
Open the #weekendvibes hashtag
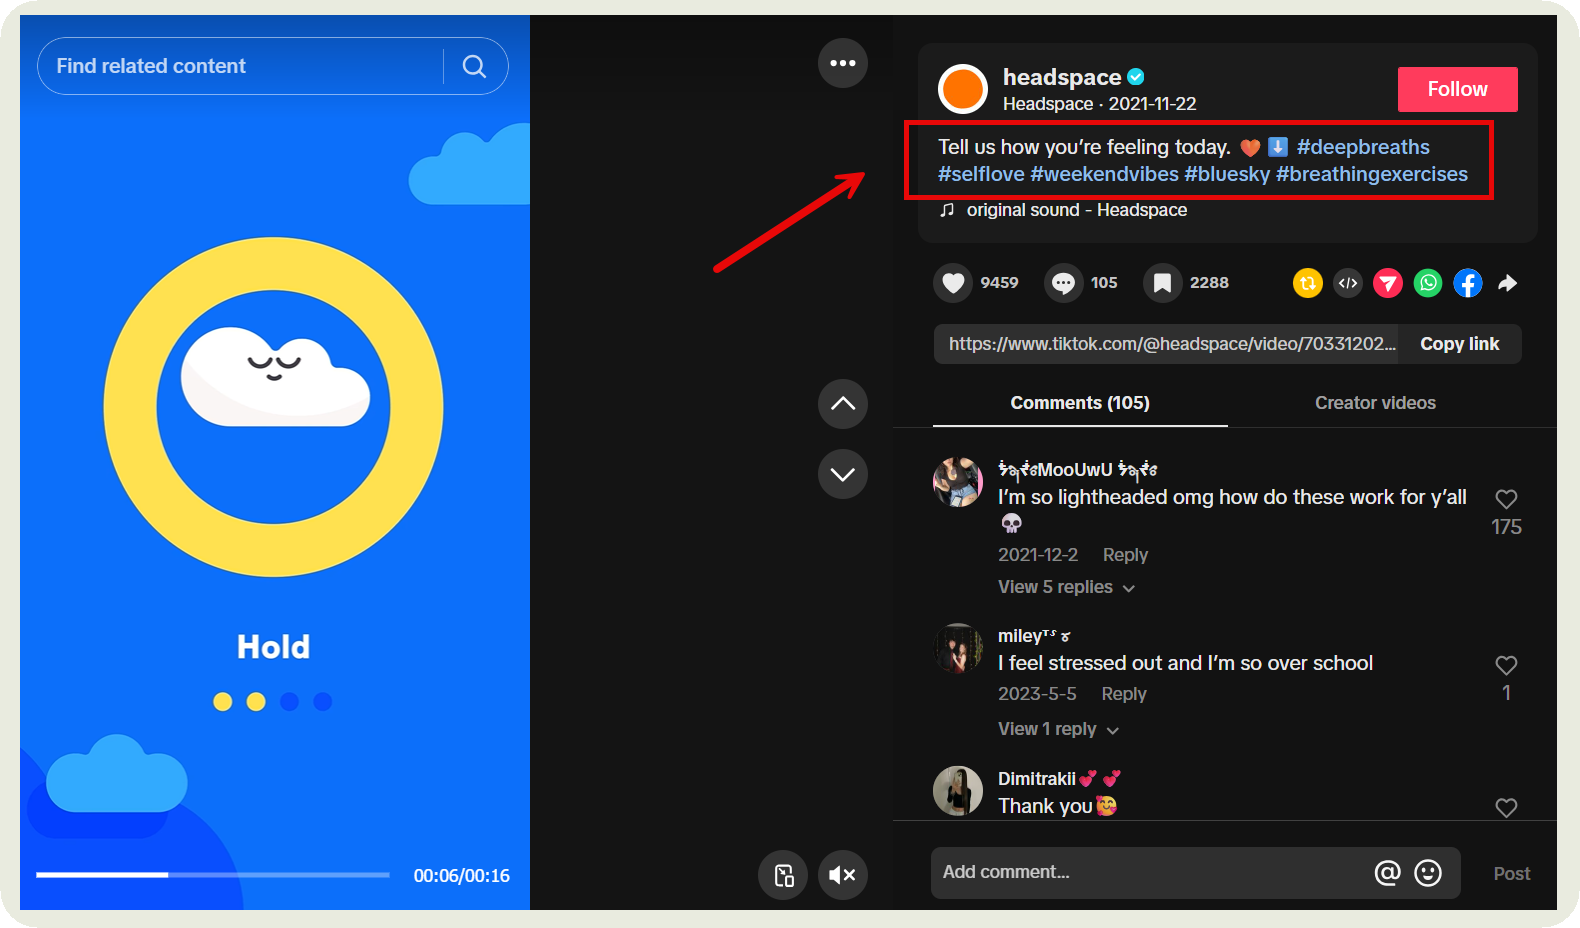tap(1104, 174)
